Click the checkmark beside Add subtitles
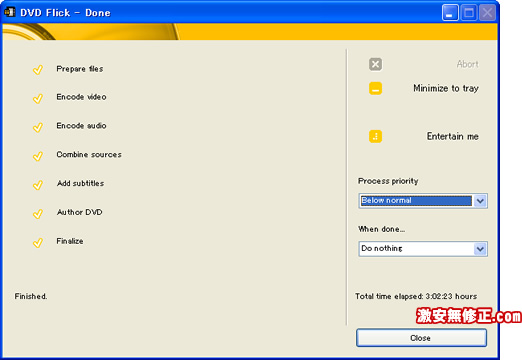 coord(38,185)
